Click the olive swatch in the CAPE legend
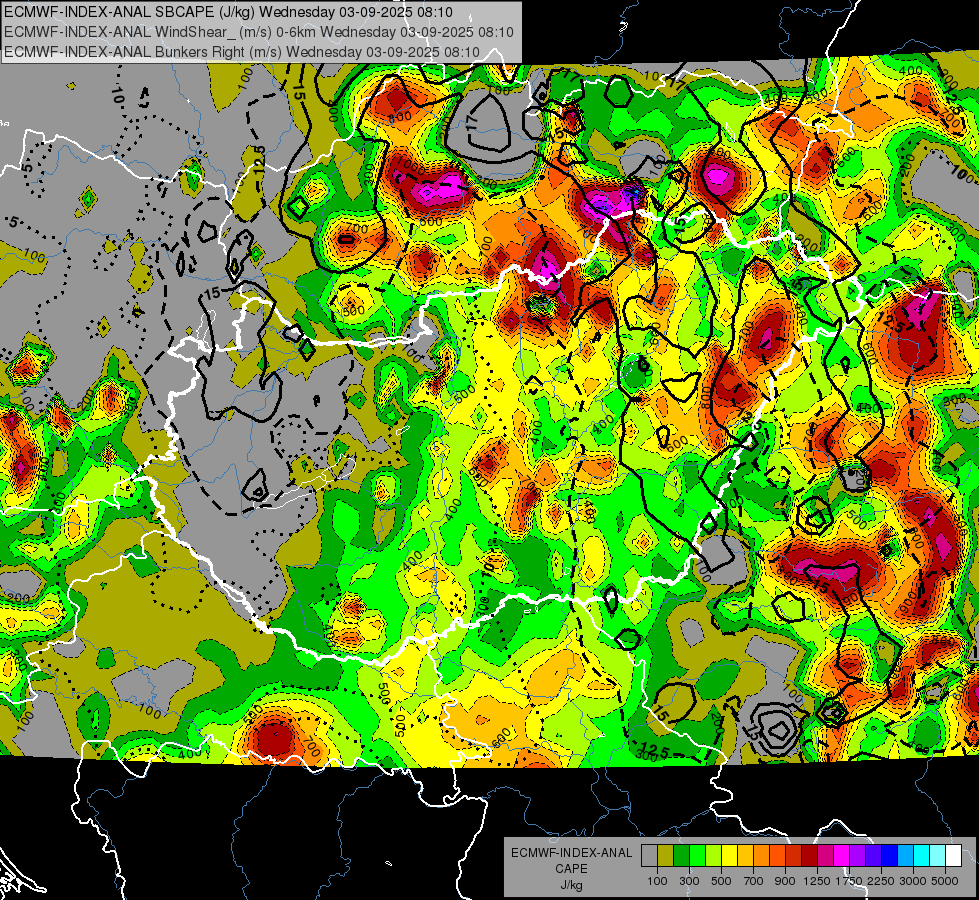 (666, 856)
